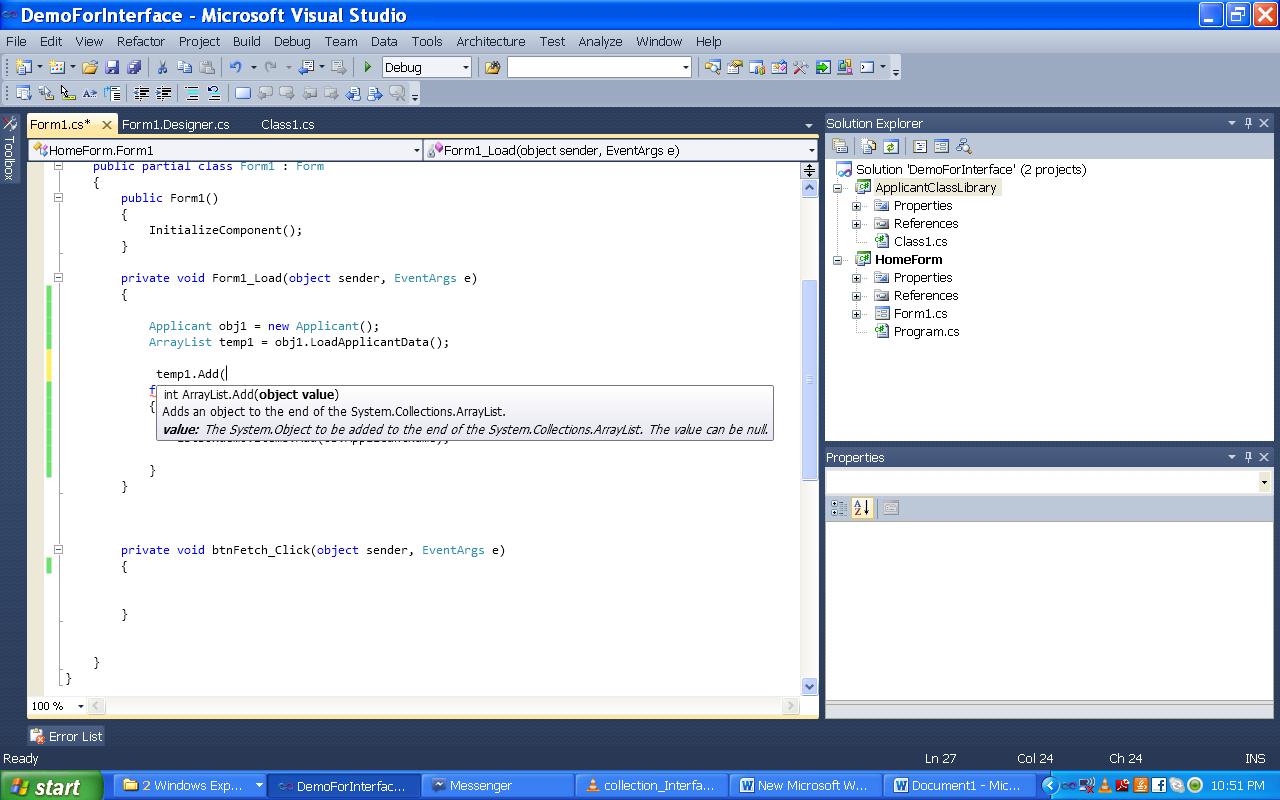Open the HomeForm.Form1 class dropdown

coord(417,150)
